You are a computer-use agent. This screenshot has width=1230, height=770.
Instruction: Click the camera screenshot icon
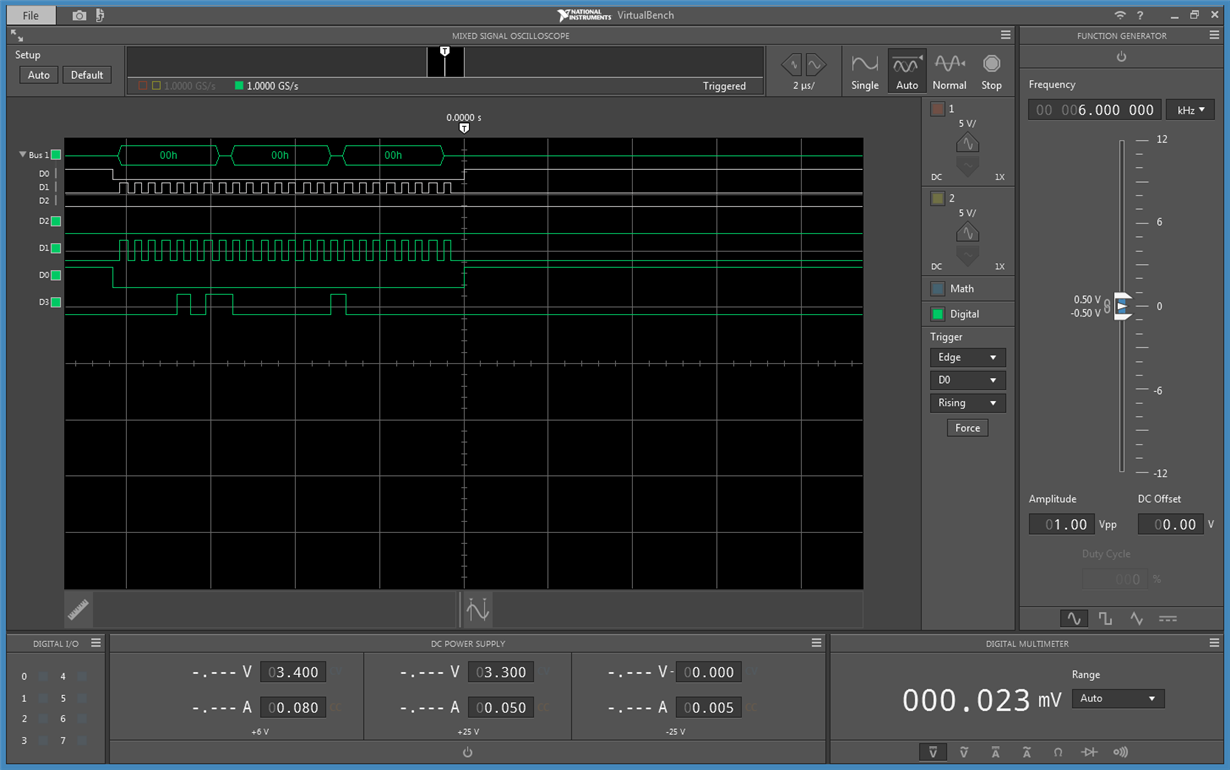pos(79,15)
